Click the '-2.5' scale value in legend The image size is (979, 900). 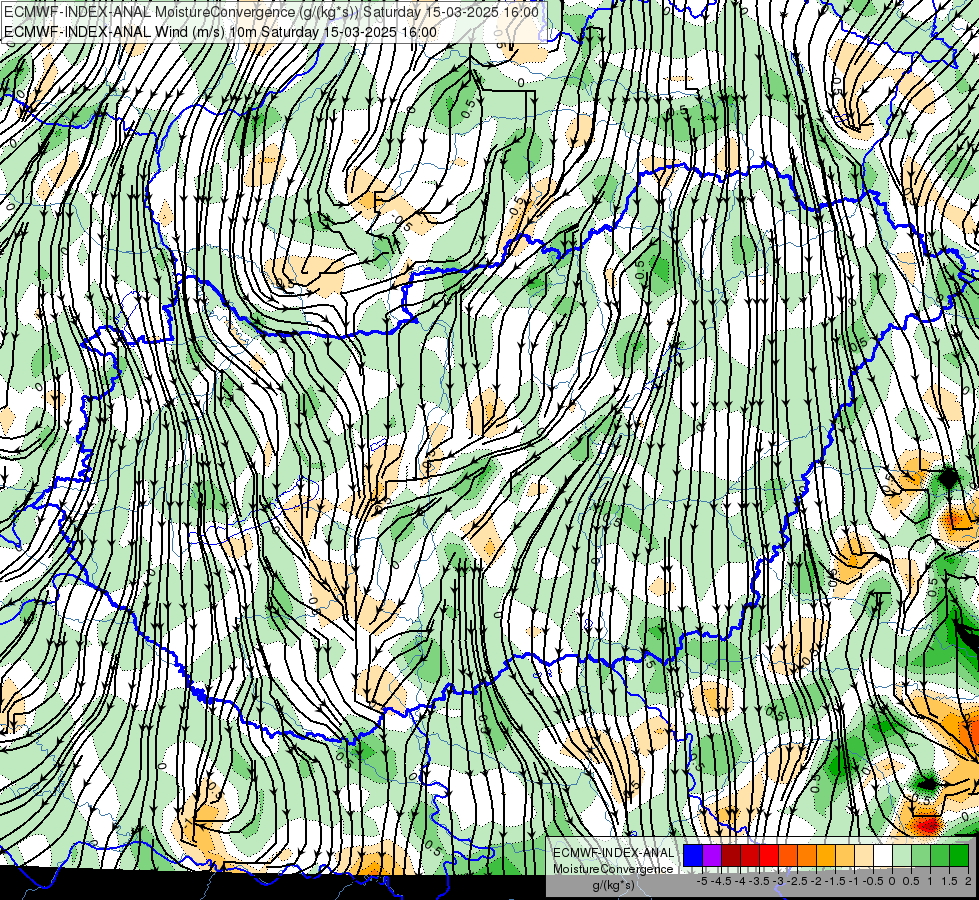[797, 881]
